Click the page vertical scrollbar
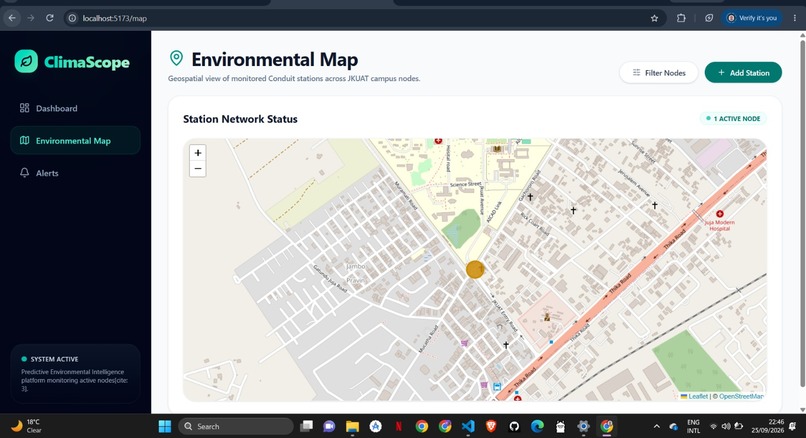This screenshot has height=438, width=806. tap(802, 211)
